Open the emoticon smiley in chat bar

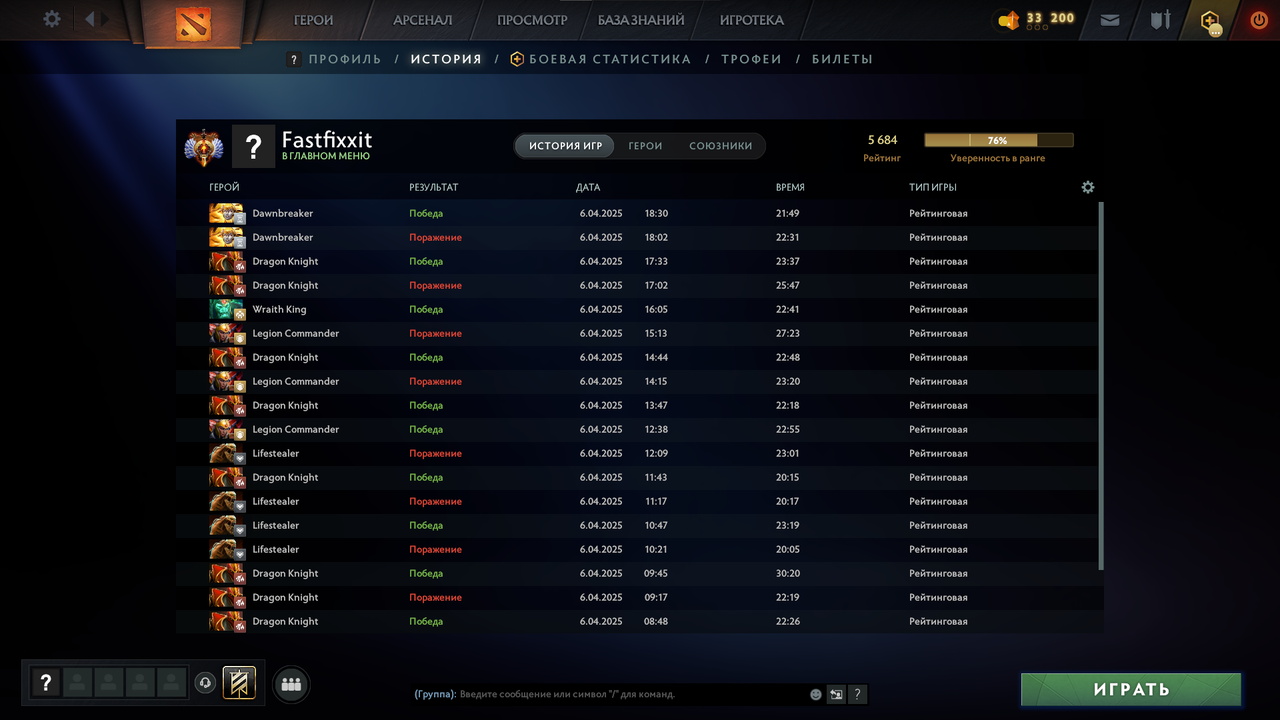(x=816, y=694)
